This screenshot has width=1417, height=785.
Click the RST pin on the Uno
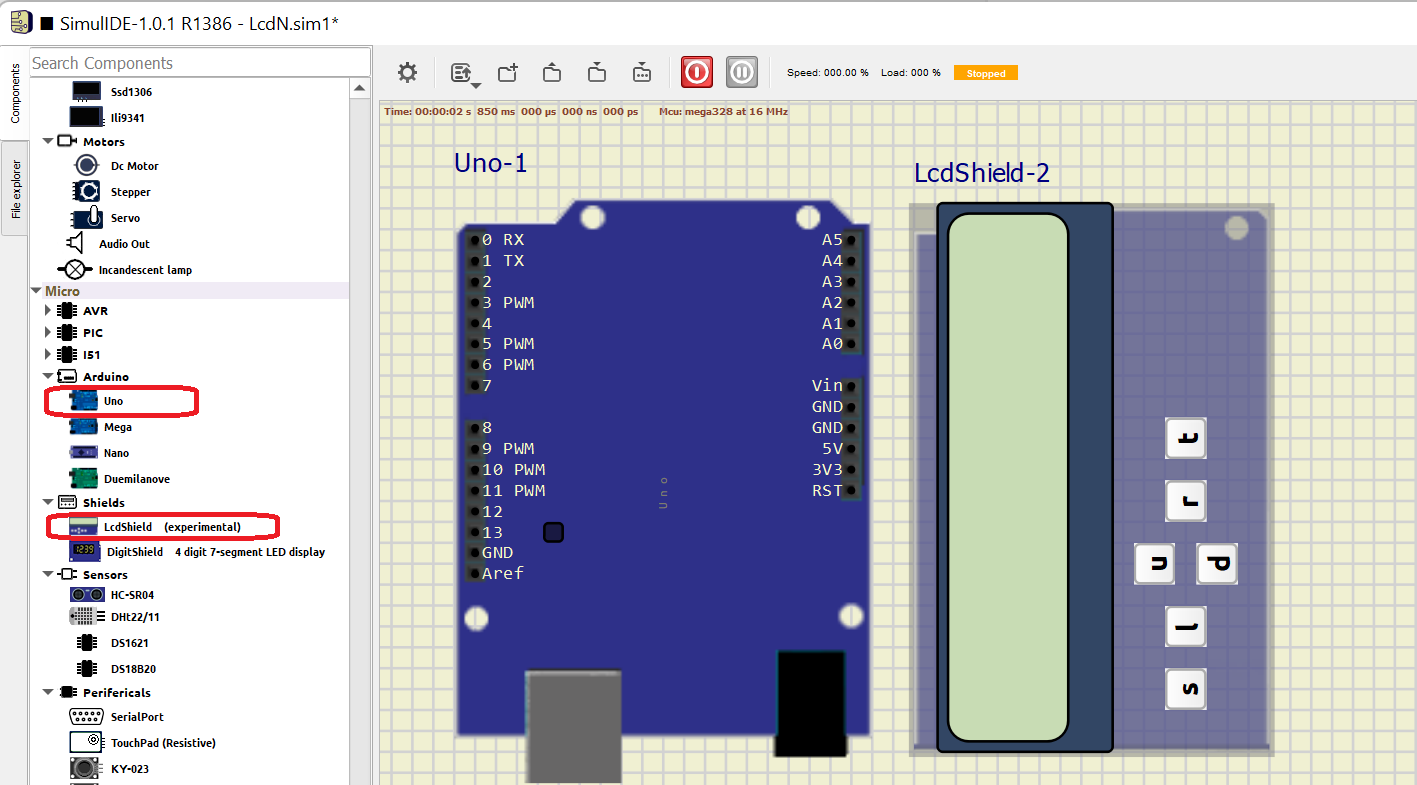coord(850,490)
